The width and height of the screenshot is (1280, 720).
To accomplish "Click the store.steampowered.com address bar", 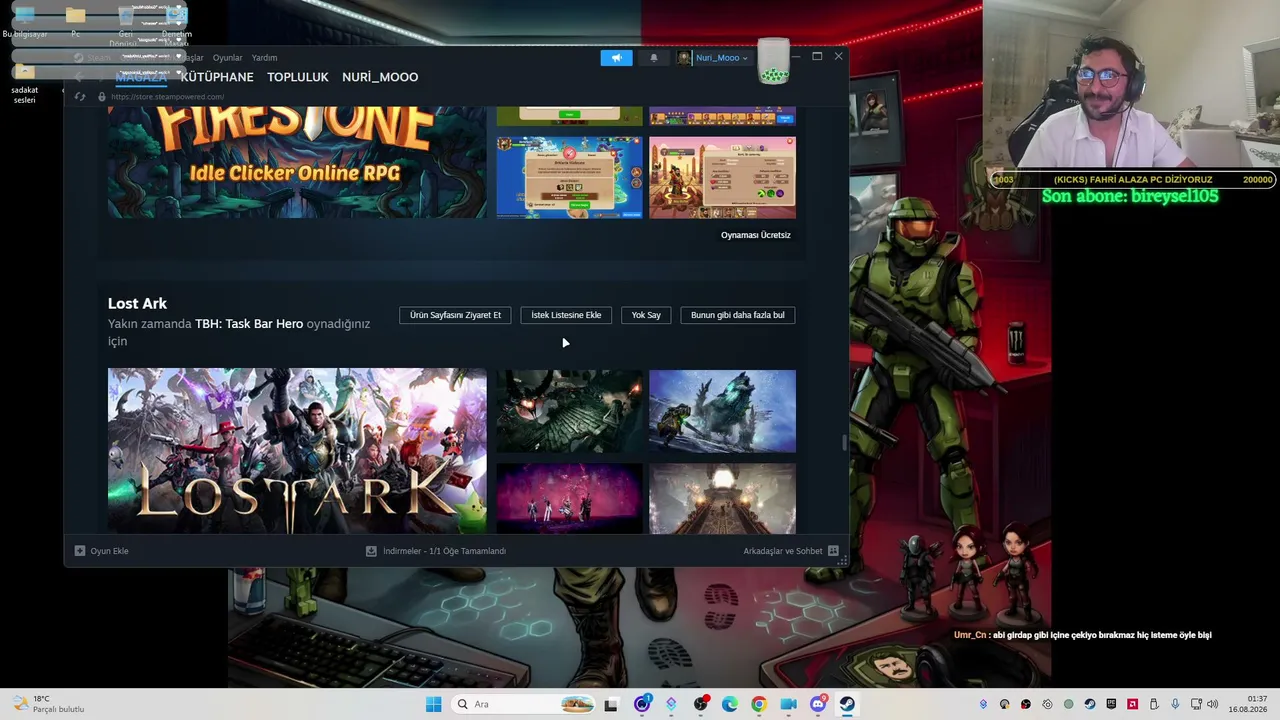I will 168,97.
